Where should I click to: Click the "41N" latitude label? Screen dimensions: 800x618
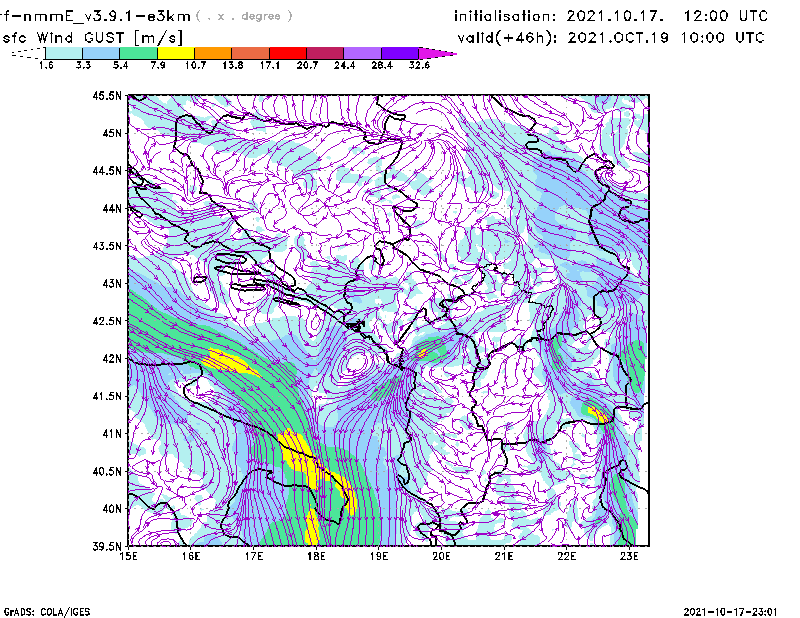point(112,434)
